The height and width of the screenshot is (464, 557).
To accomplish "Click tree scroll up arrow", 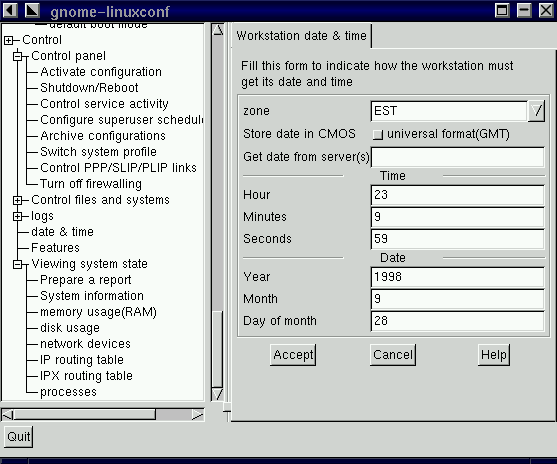I will point(217,30).
